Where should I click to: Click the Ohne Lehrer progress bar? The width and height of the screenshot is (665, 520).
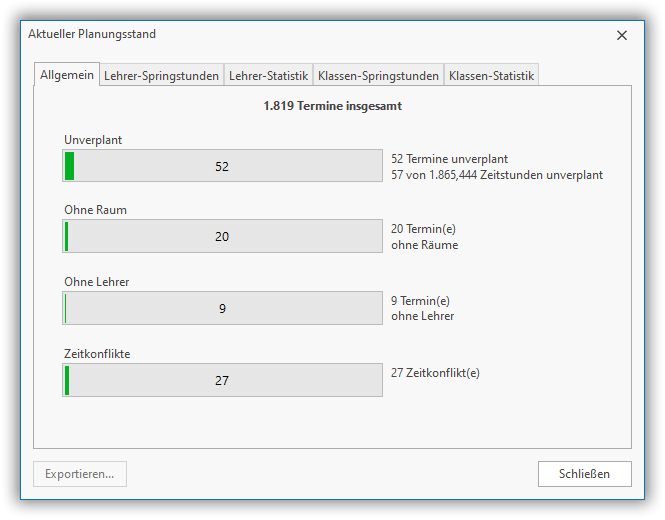click(222, 308)
